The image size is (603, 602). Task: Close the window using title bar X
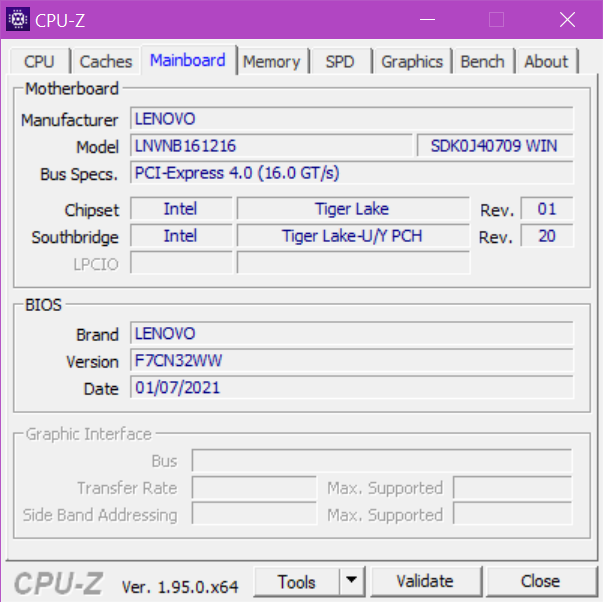(567, 19)
